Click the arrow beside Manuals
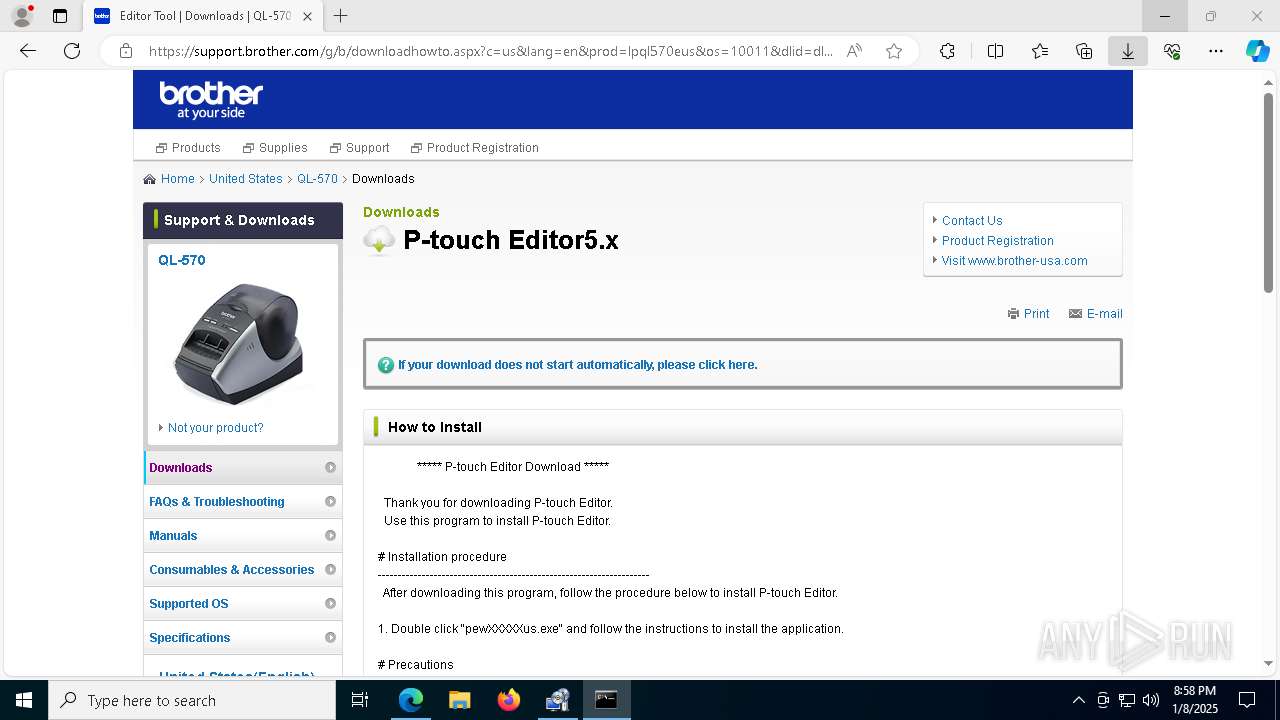The width and height of the screenshot is (1280, 720). 330,536
